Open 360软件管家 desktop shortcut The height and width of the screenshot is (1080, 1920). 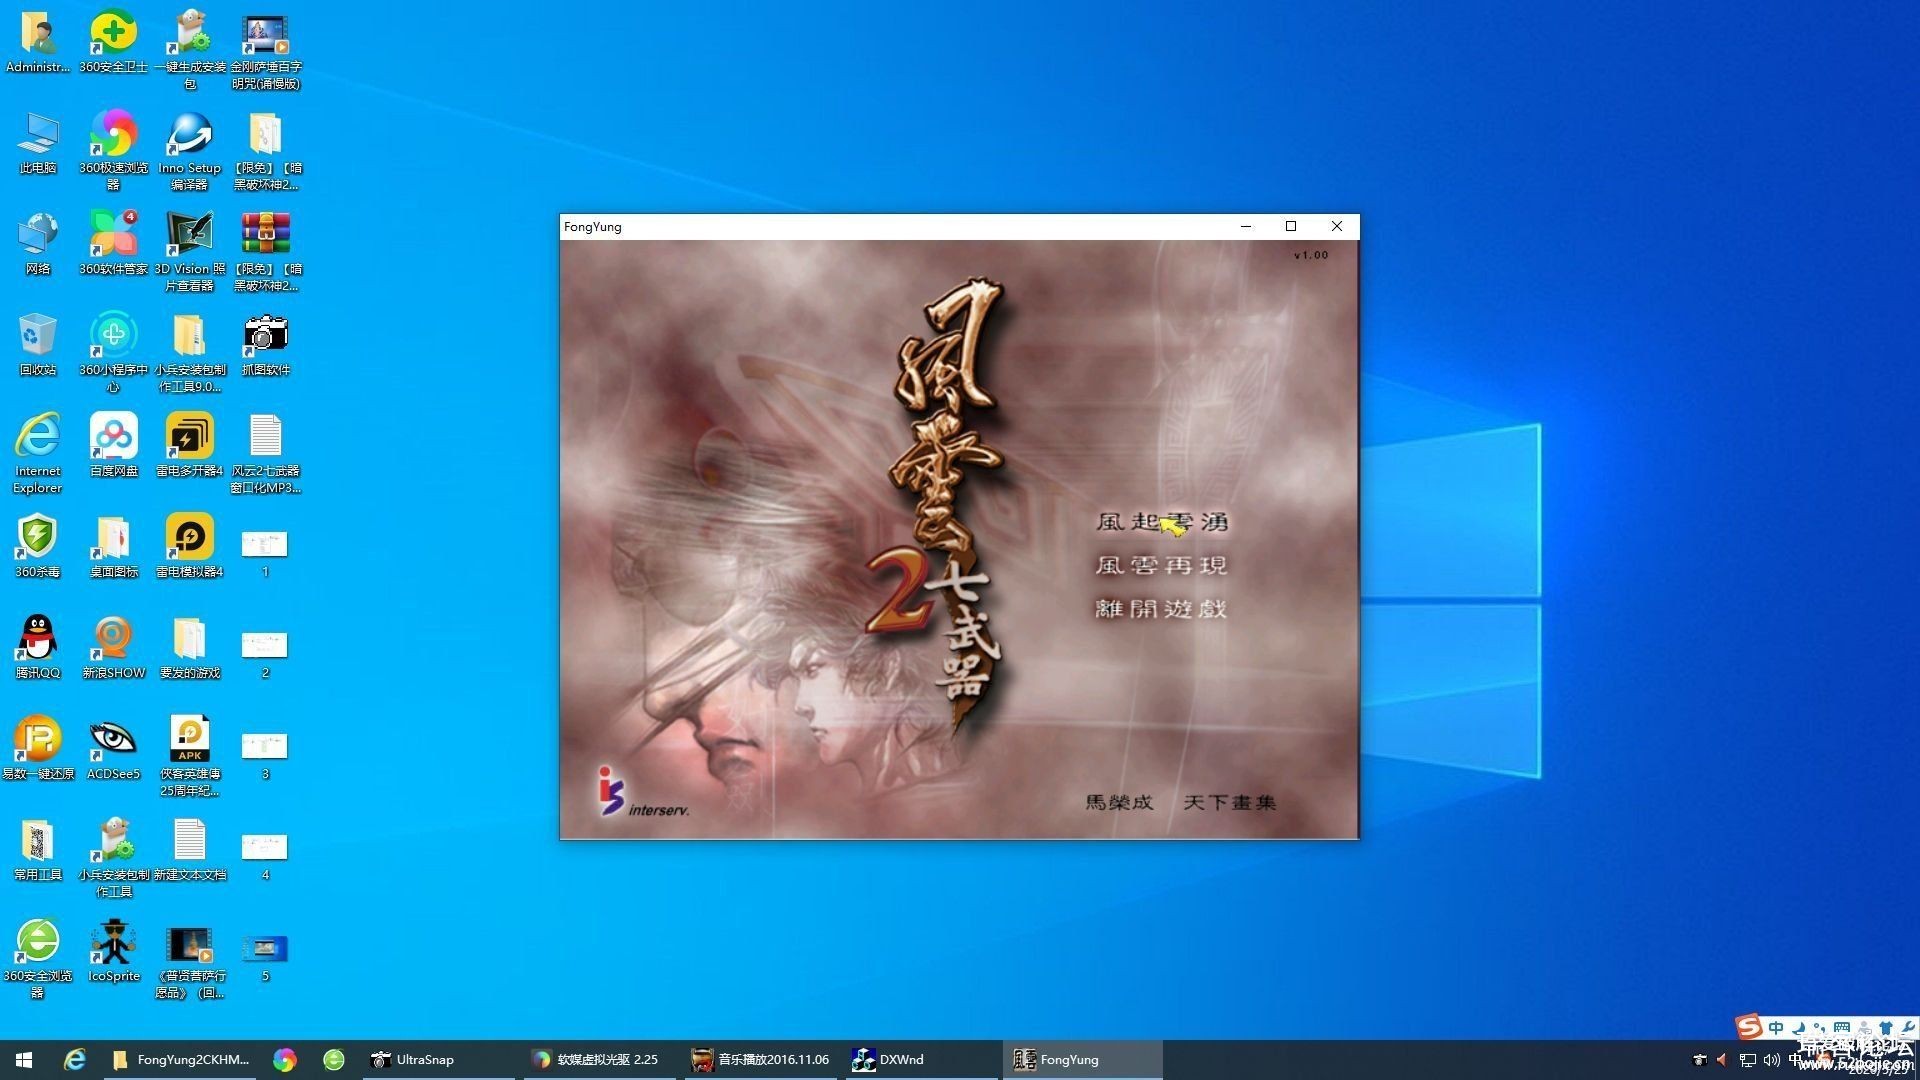pyautogui.click(x=113, y=244)
